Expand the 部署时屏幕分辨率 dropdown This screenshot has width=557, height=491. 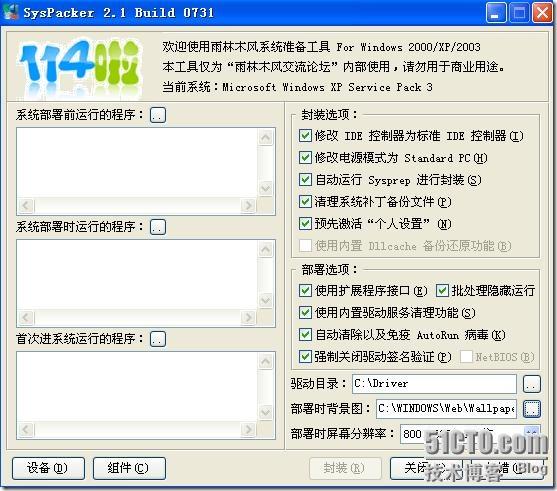coord(532,433)
